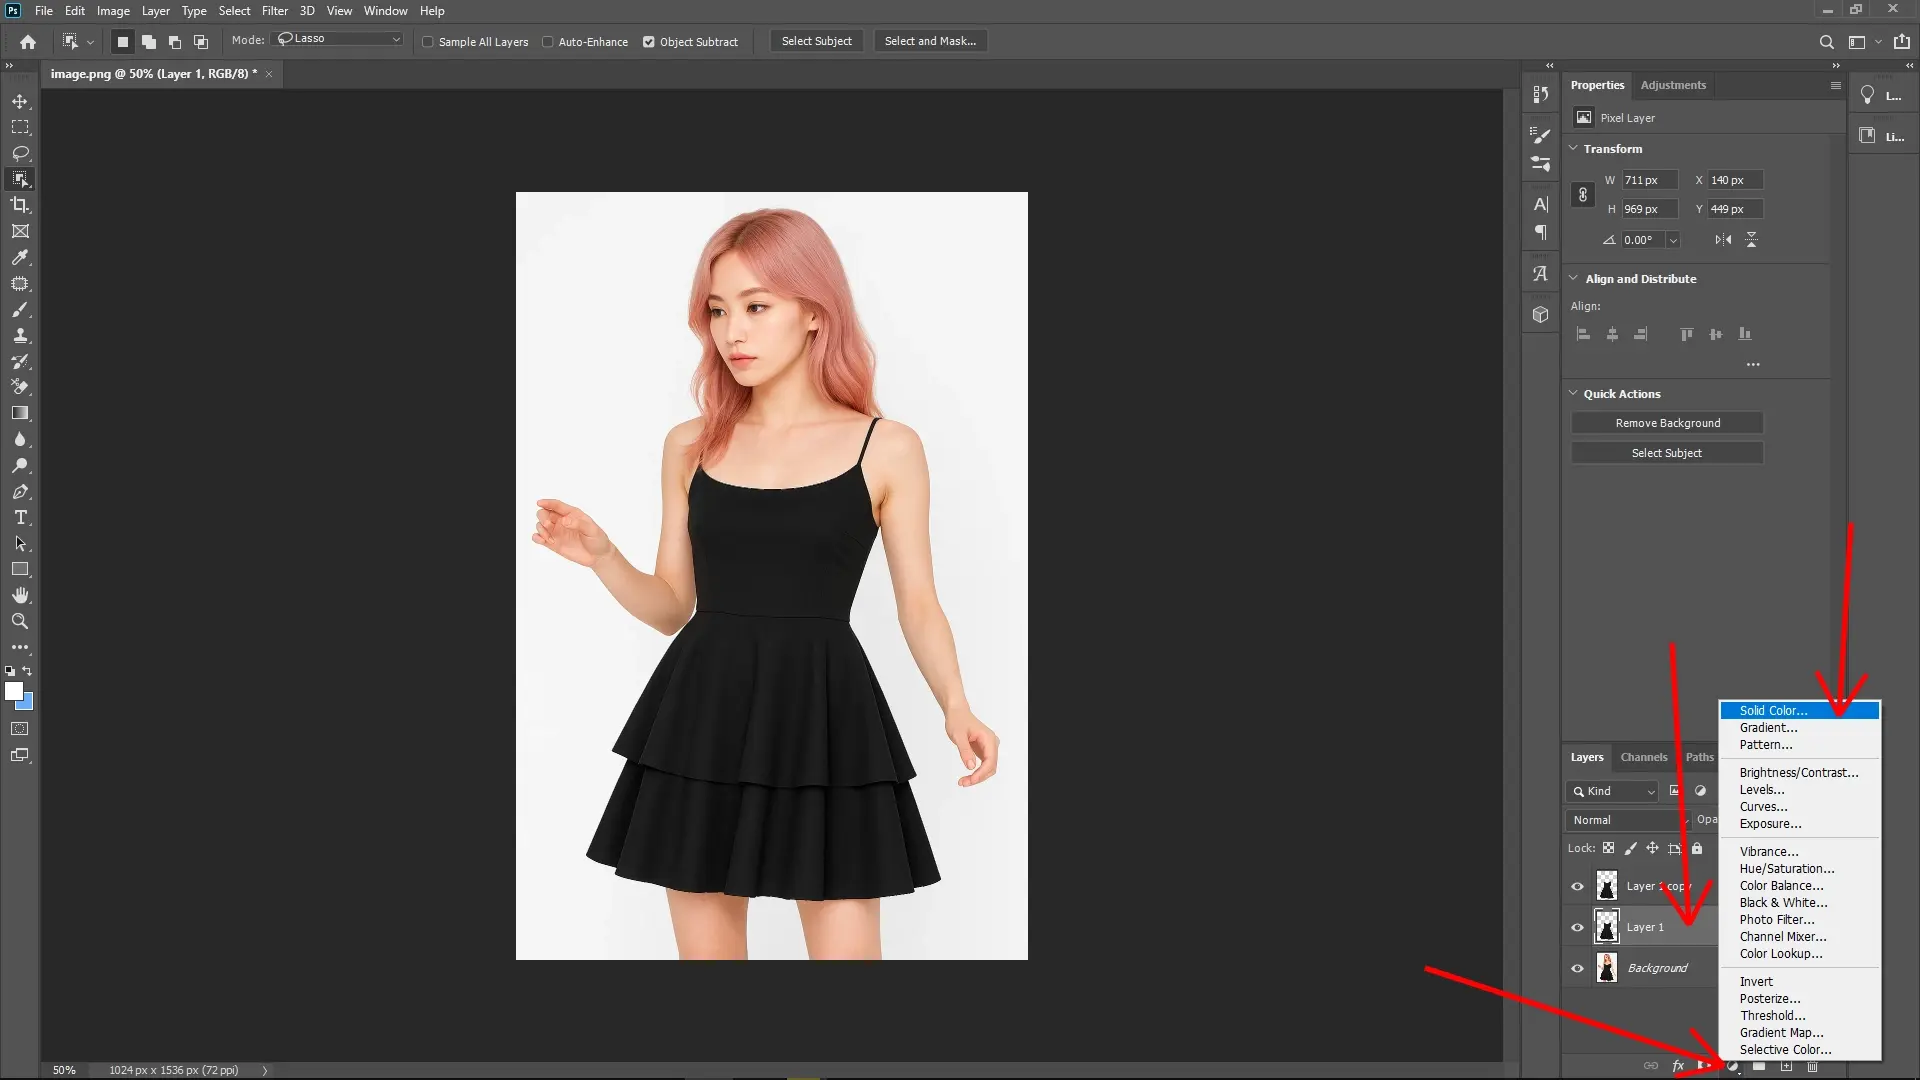The image size is (1920, 1080).
Task: Open the Filter menu
Action: pos(274,10)
